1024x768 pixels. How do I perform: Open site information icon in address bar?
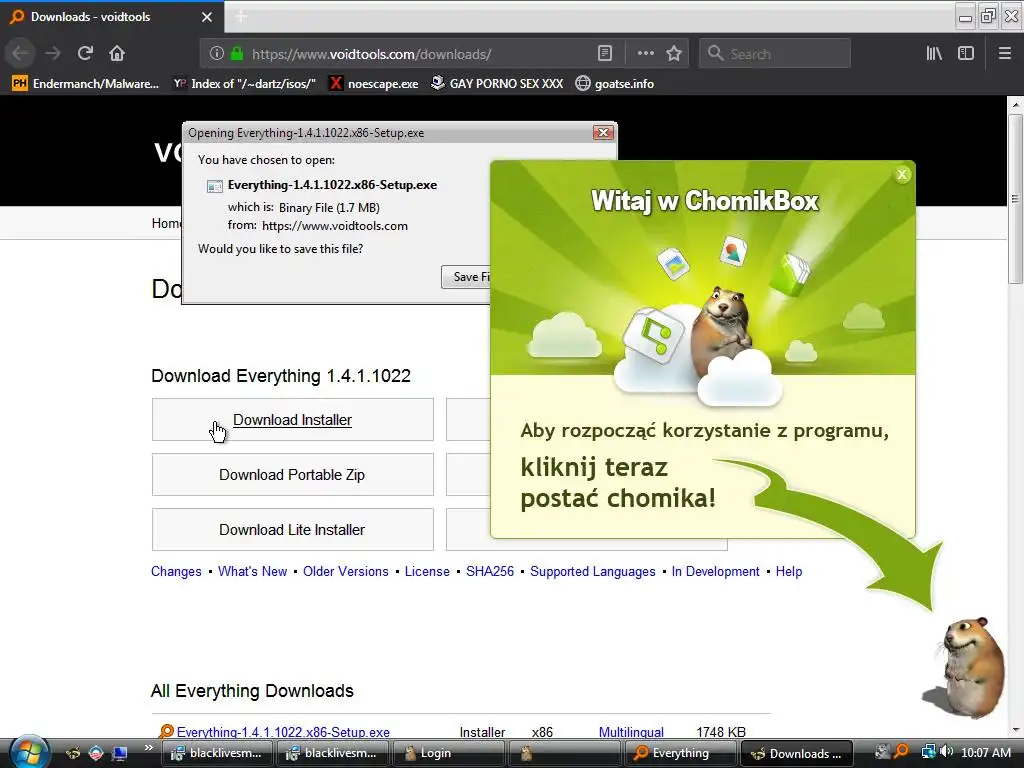[217, 54]
